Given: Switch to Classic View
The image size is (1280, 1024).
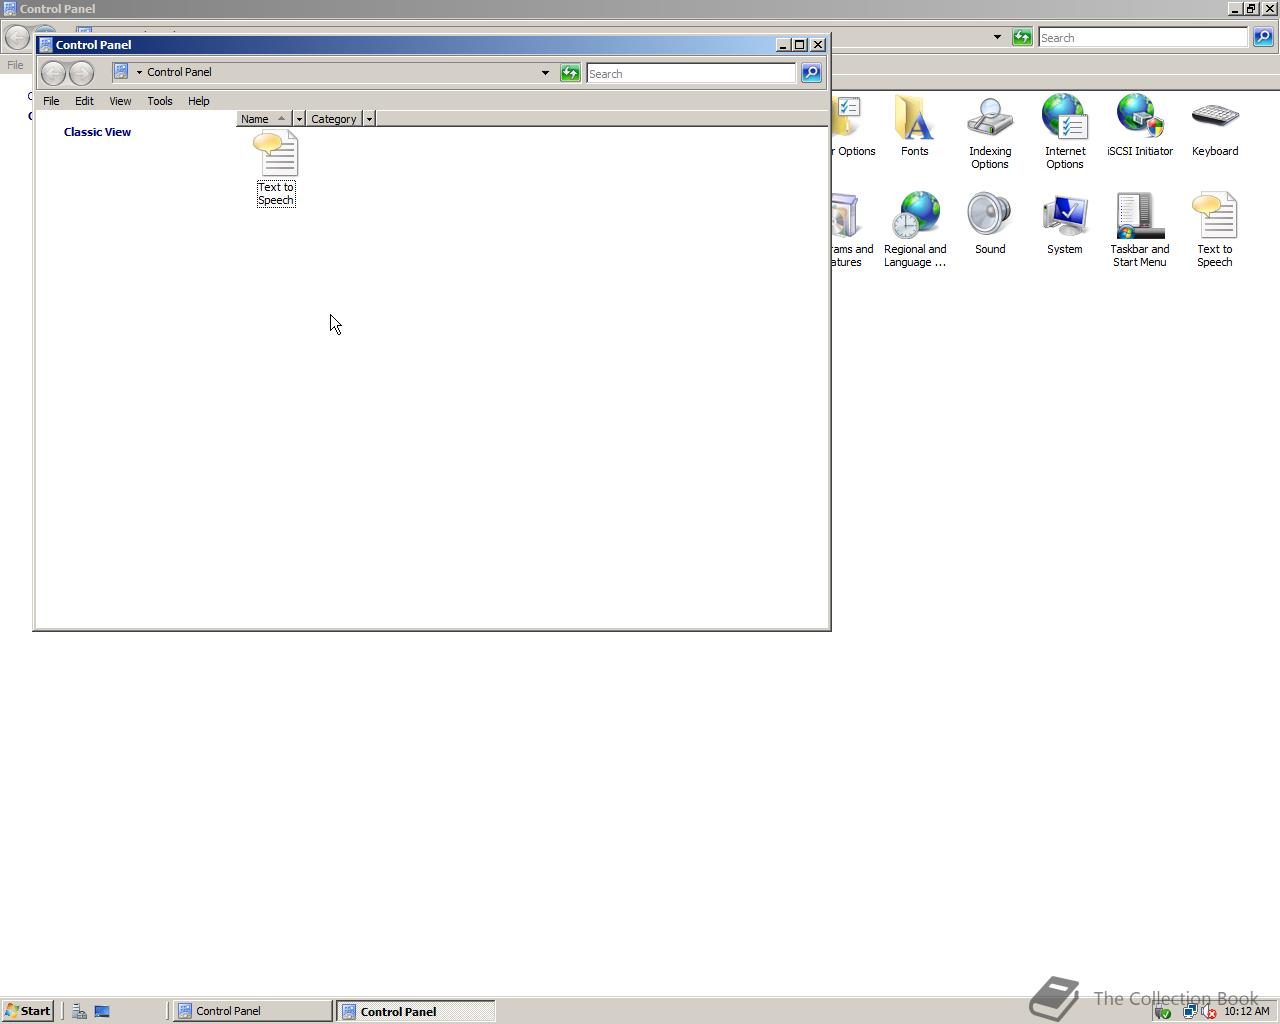Looking at the screenshot, I should pyautogui.click(x=97, y=131).
